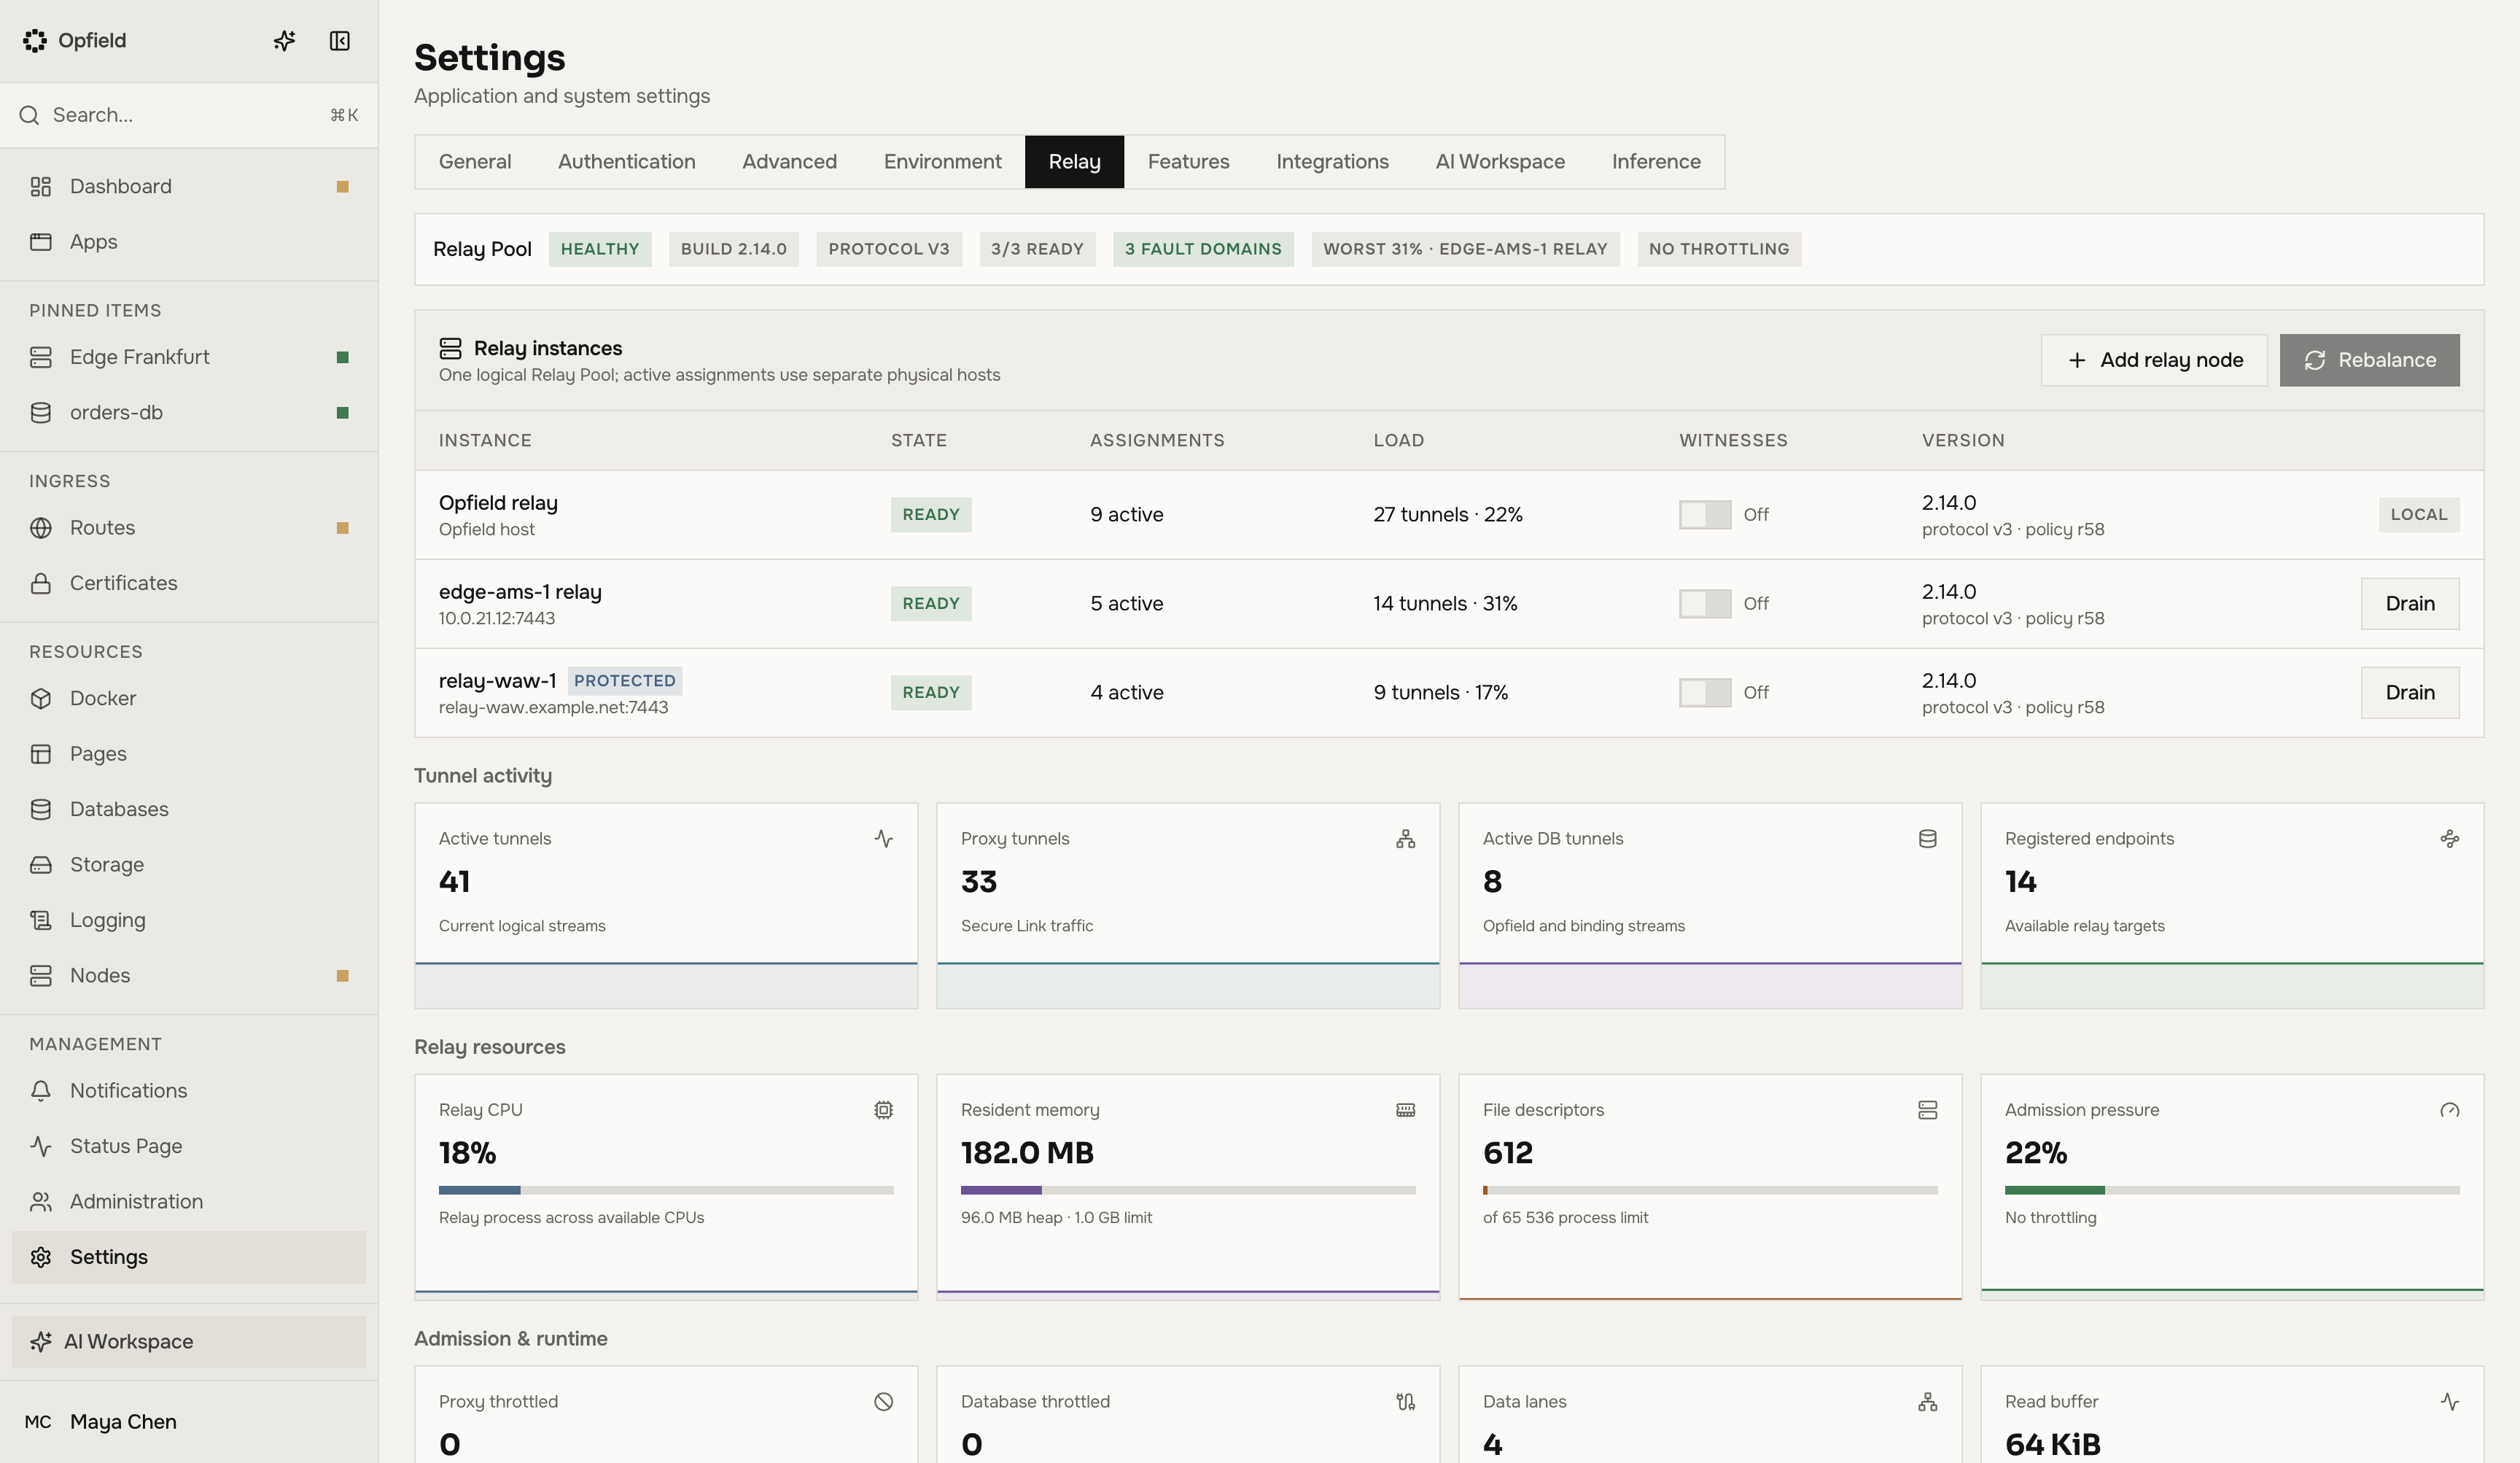This screenshot has width=2520, height=1463.
Task: Toggle witnesses for edge-ams-1 relay
Action: [x=1705, y=604]
